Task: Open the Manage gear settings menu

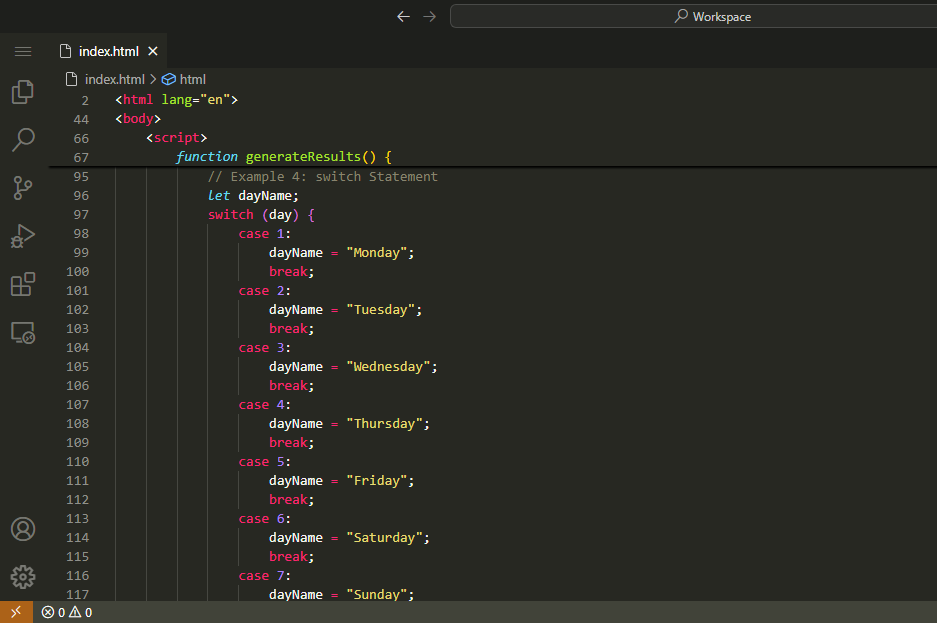Action: tap(23, 577)
